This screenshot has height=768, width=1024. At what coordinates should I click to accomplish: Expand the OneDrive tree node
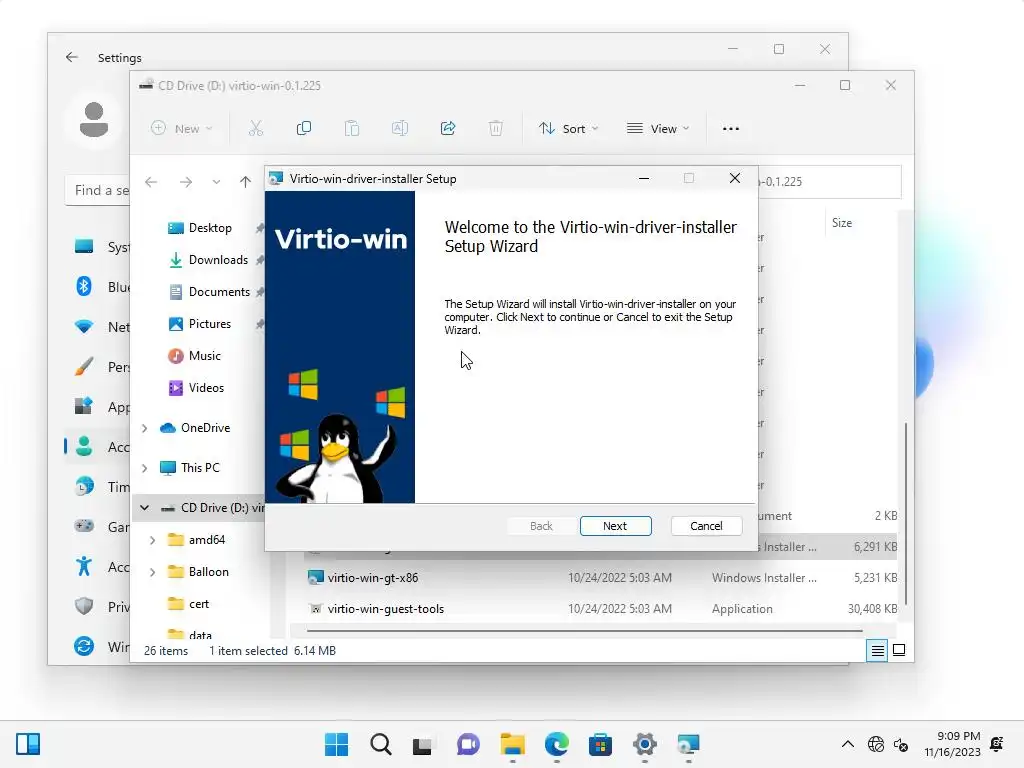[x=145, y=428]
